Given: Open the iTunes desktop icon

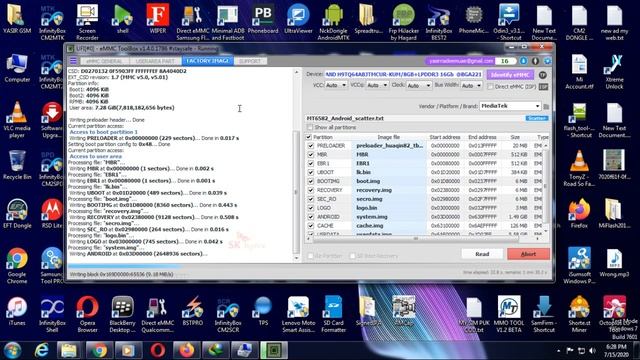Looking at the screenshot, I should [x=17, y=311].
